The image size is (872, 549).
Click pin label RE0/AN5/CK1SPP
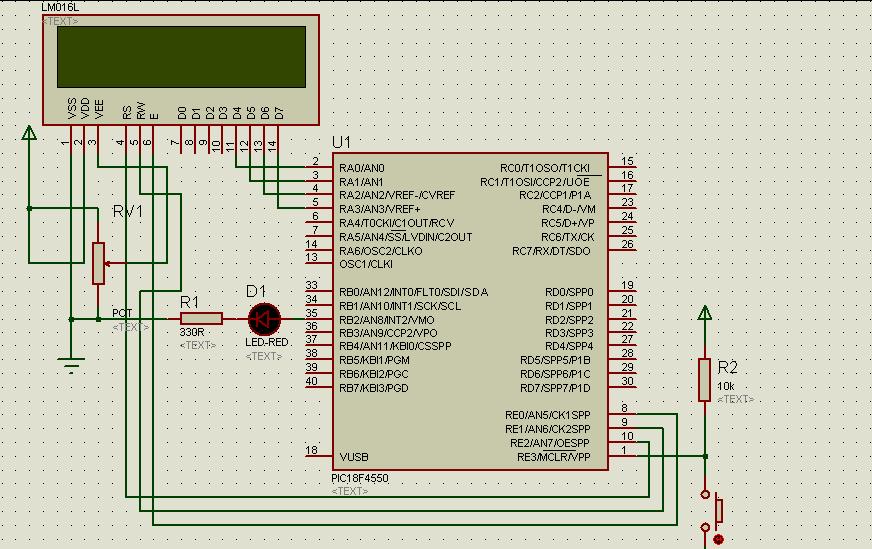pos(548,415)
